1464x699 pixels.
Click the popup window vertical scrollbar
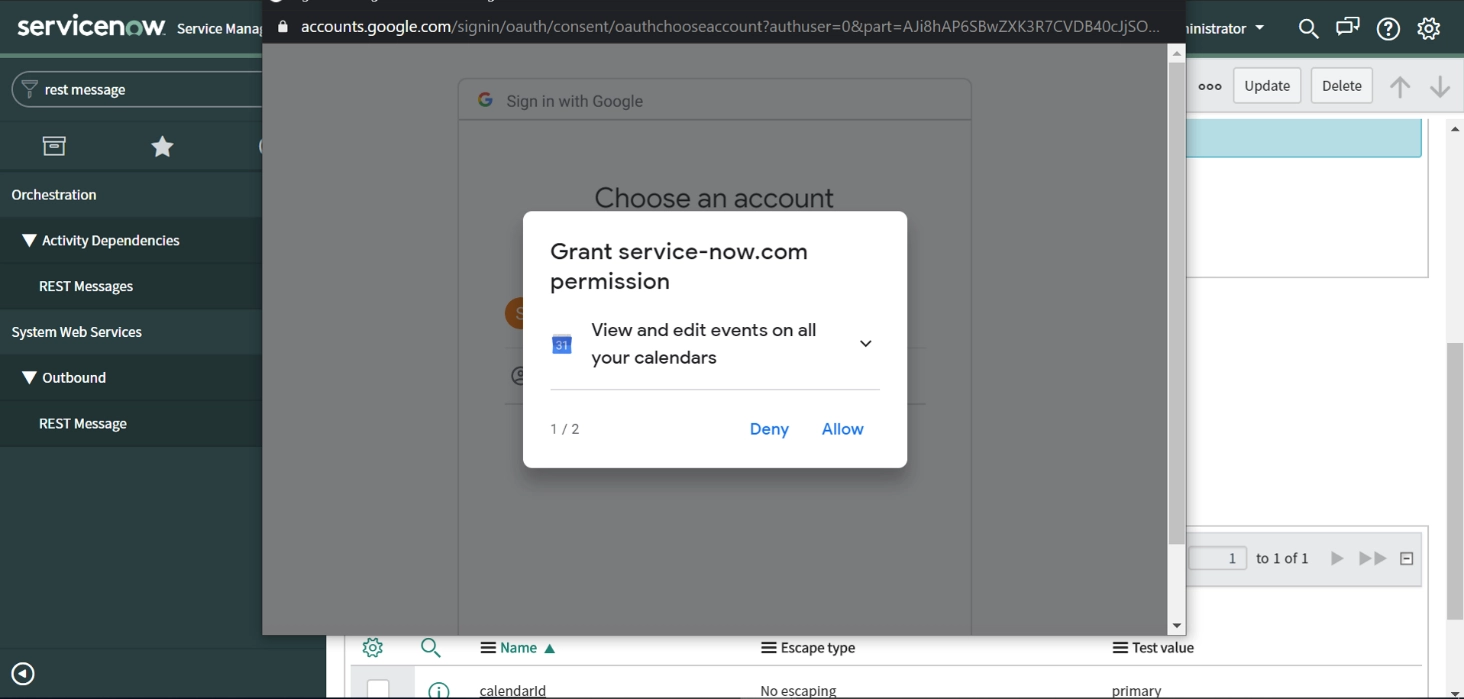point(1177,302)
